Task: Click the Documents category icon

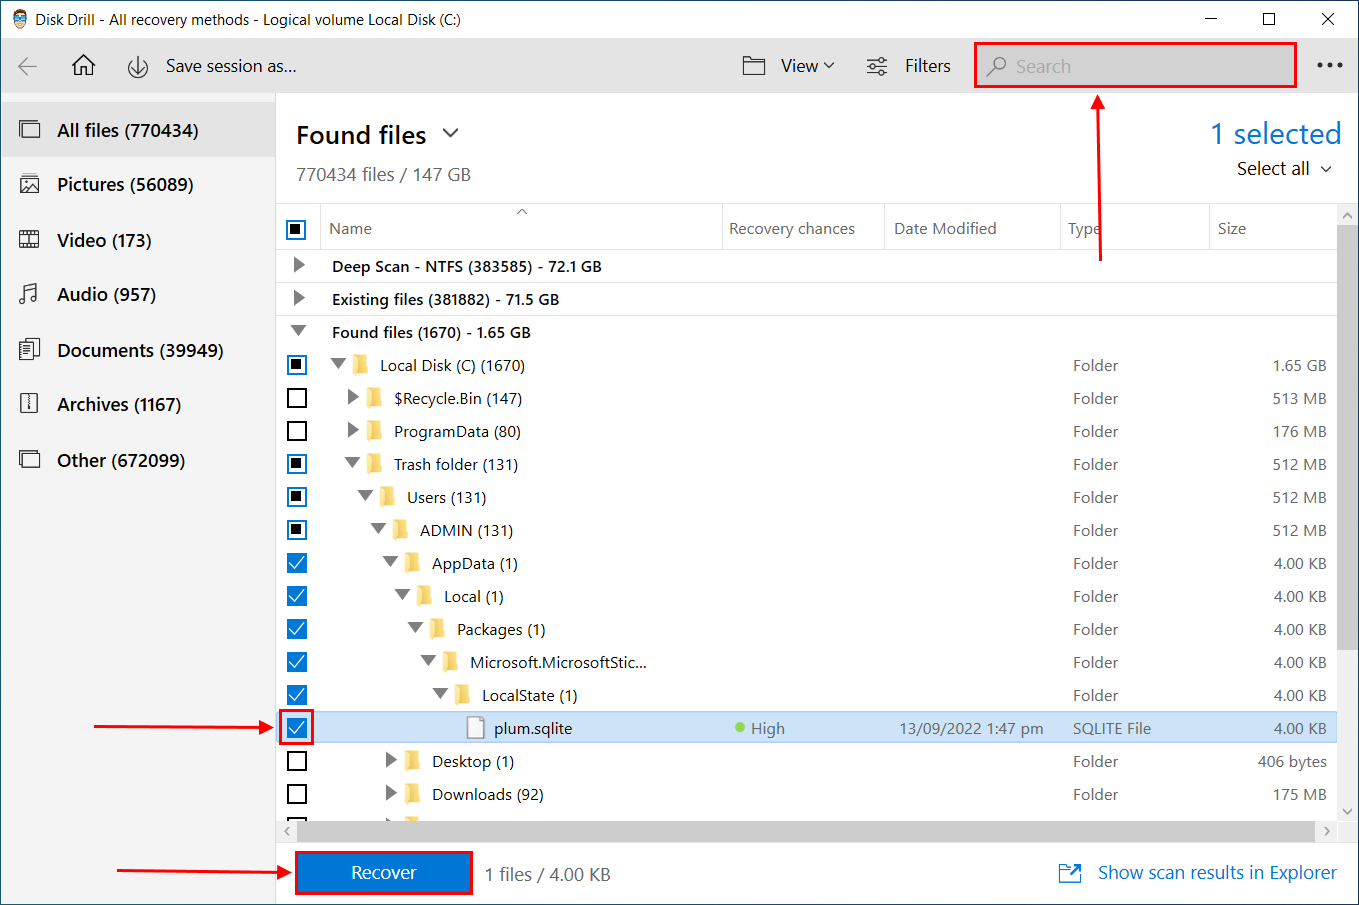Action: tap(30, 350)
